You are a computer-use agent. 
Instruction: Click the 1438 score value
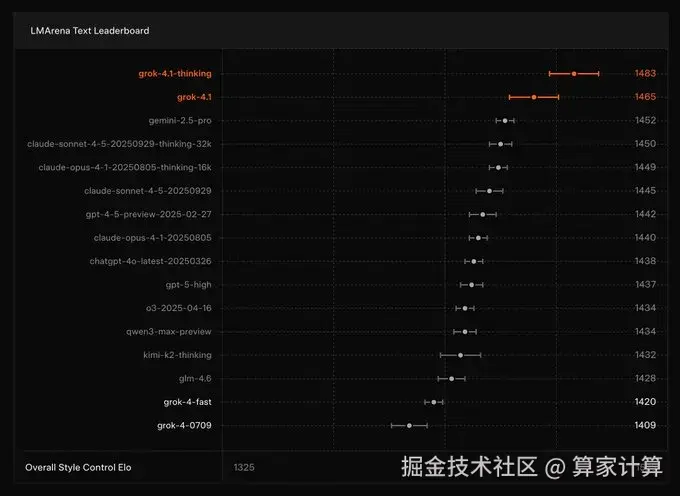tap(645, 261)
